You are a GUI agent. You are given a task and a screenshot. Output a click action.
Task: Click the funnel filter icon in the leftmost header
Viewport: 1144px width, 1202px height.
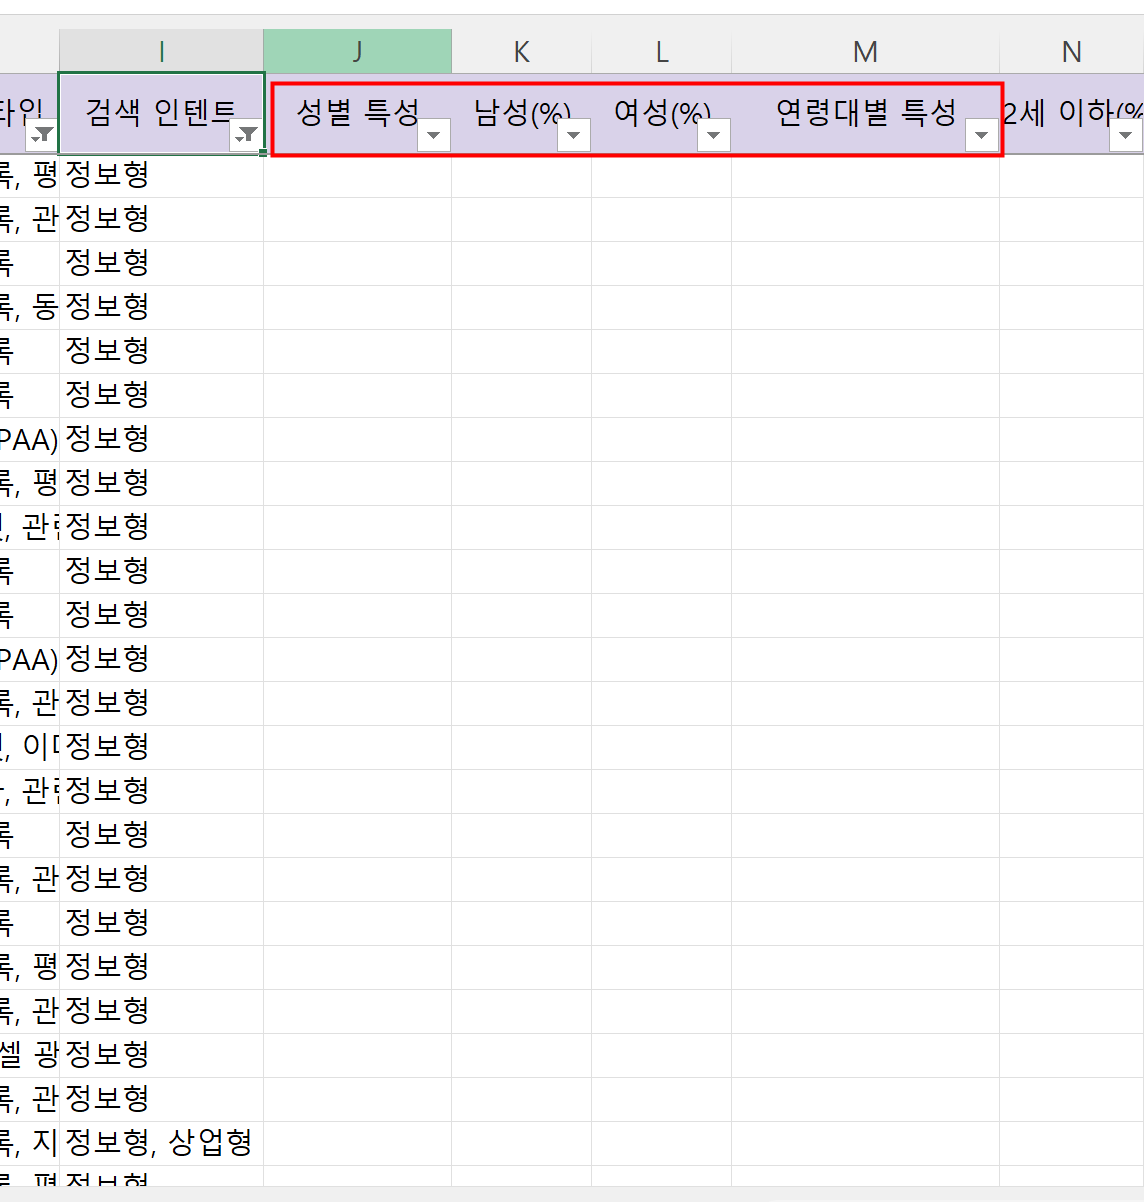[x=43, y=135]
